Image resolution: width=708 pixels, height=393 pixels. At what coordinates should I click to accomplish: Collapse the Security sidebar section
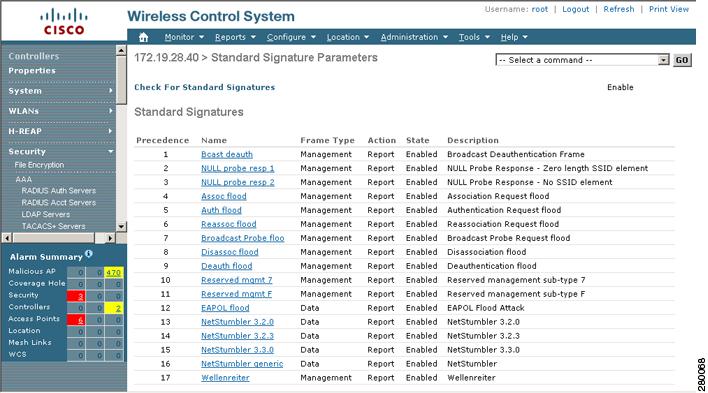pyautogui.click(x=60, y=152)
